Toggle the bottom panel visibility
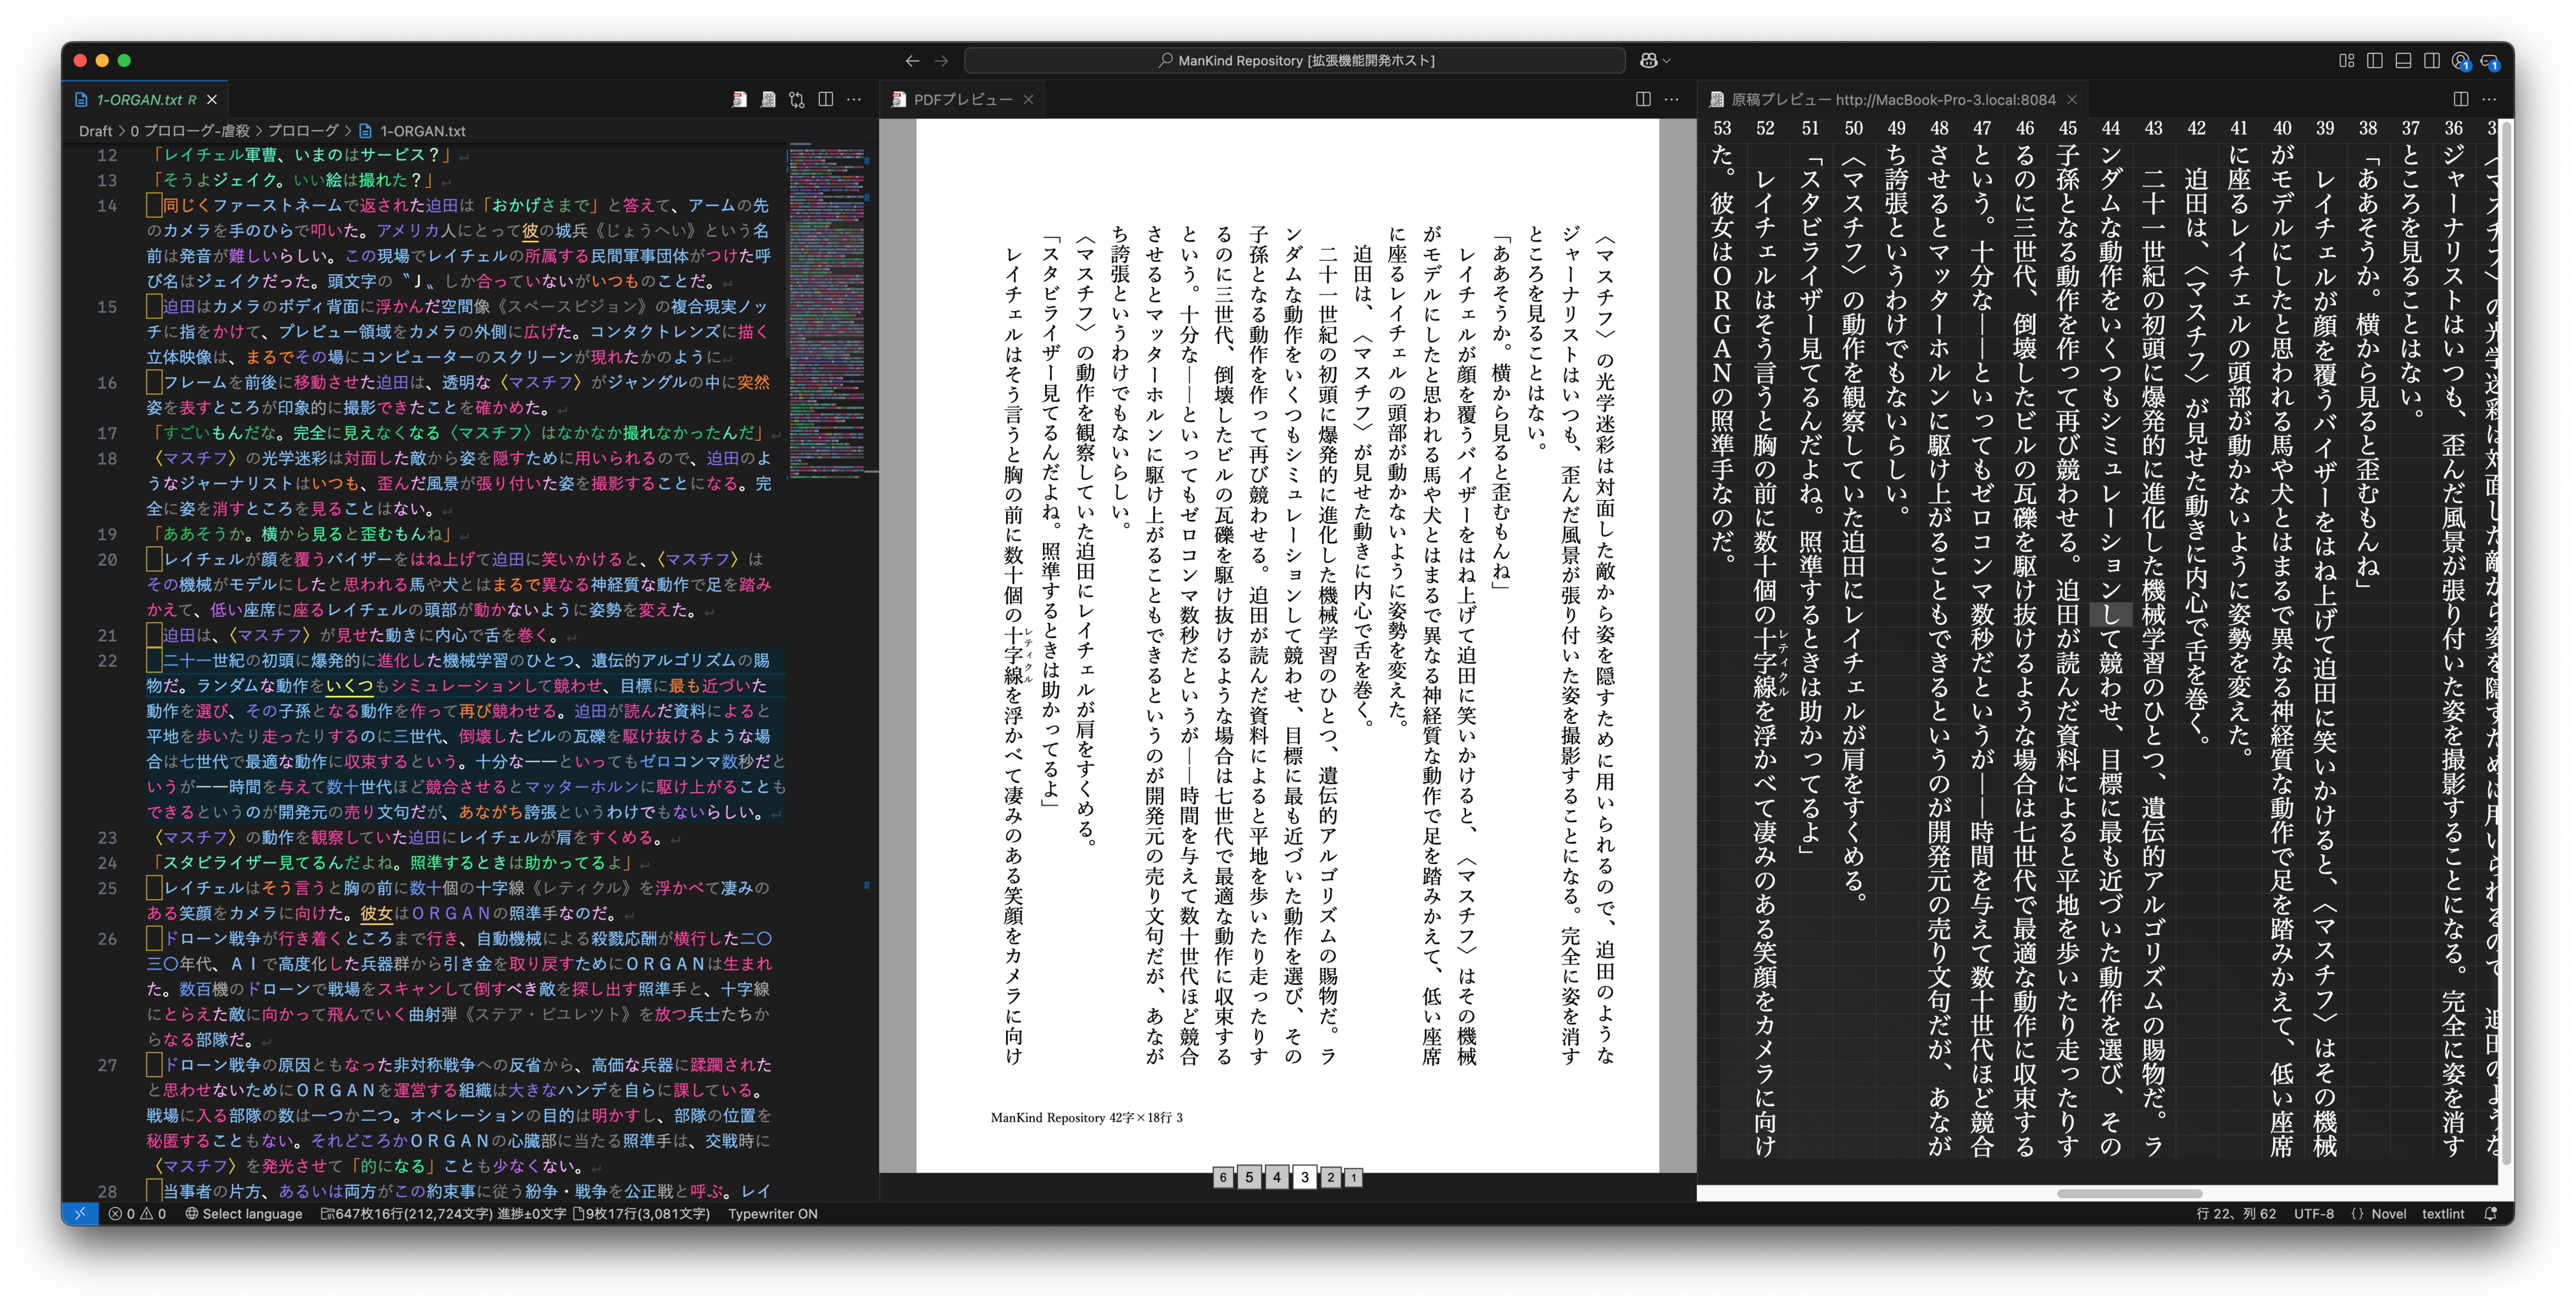The image size is (2576, 1307). coord(2403,61)
